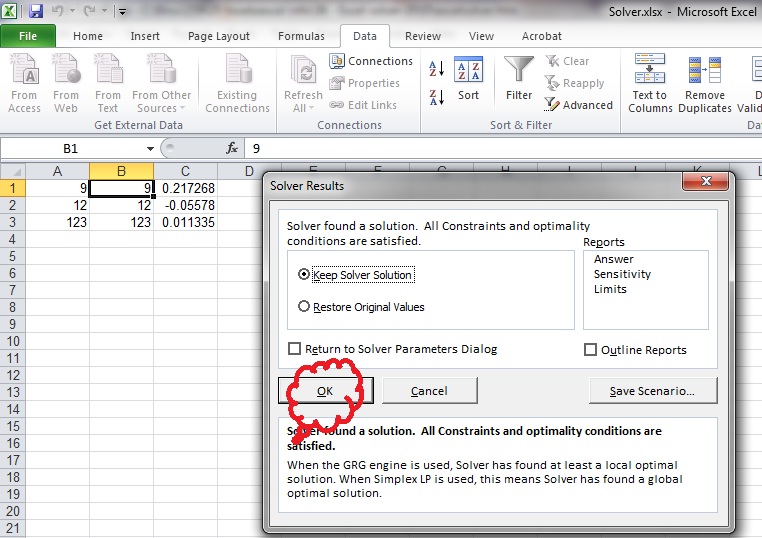The height and width of the screenshot is (538, 762).
Task: Switch to the Review tab
Action: pyautogui.click(x=423, y=36)
